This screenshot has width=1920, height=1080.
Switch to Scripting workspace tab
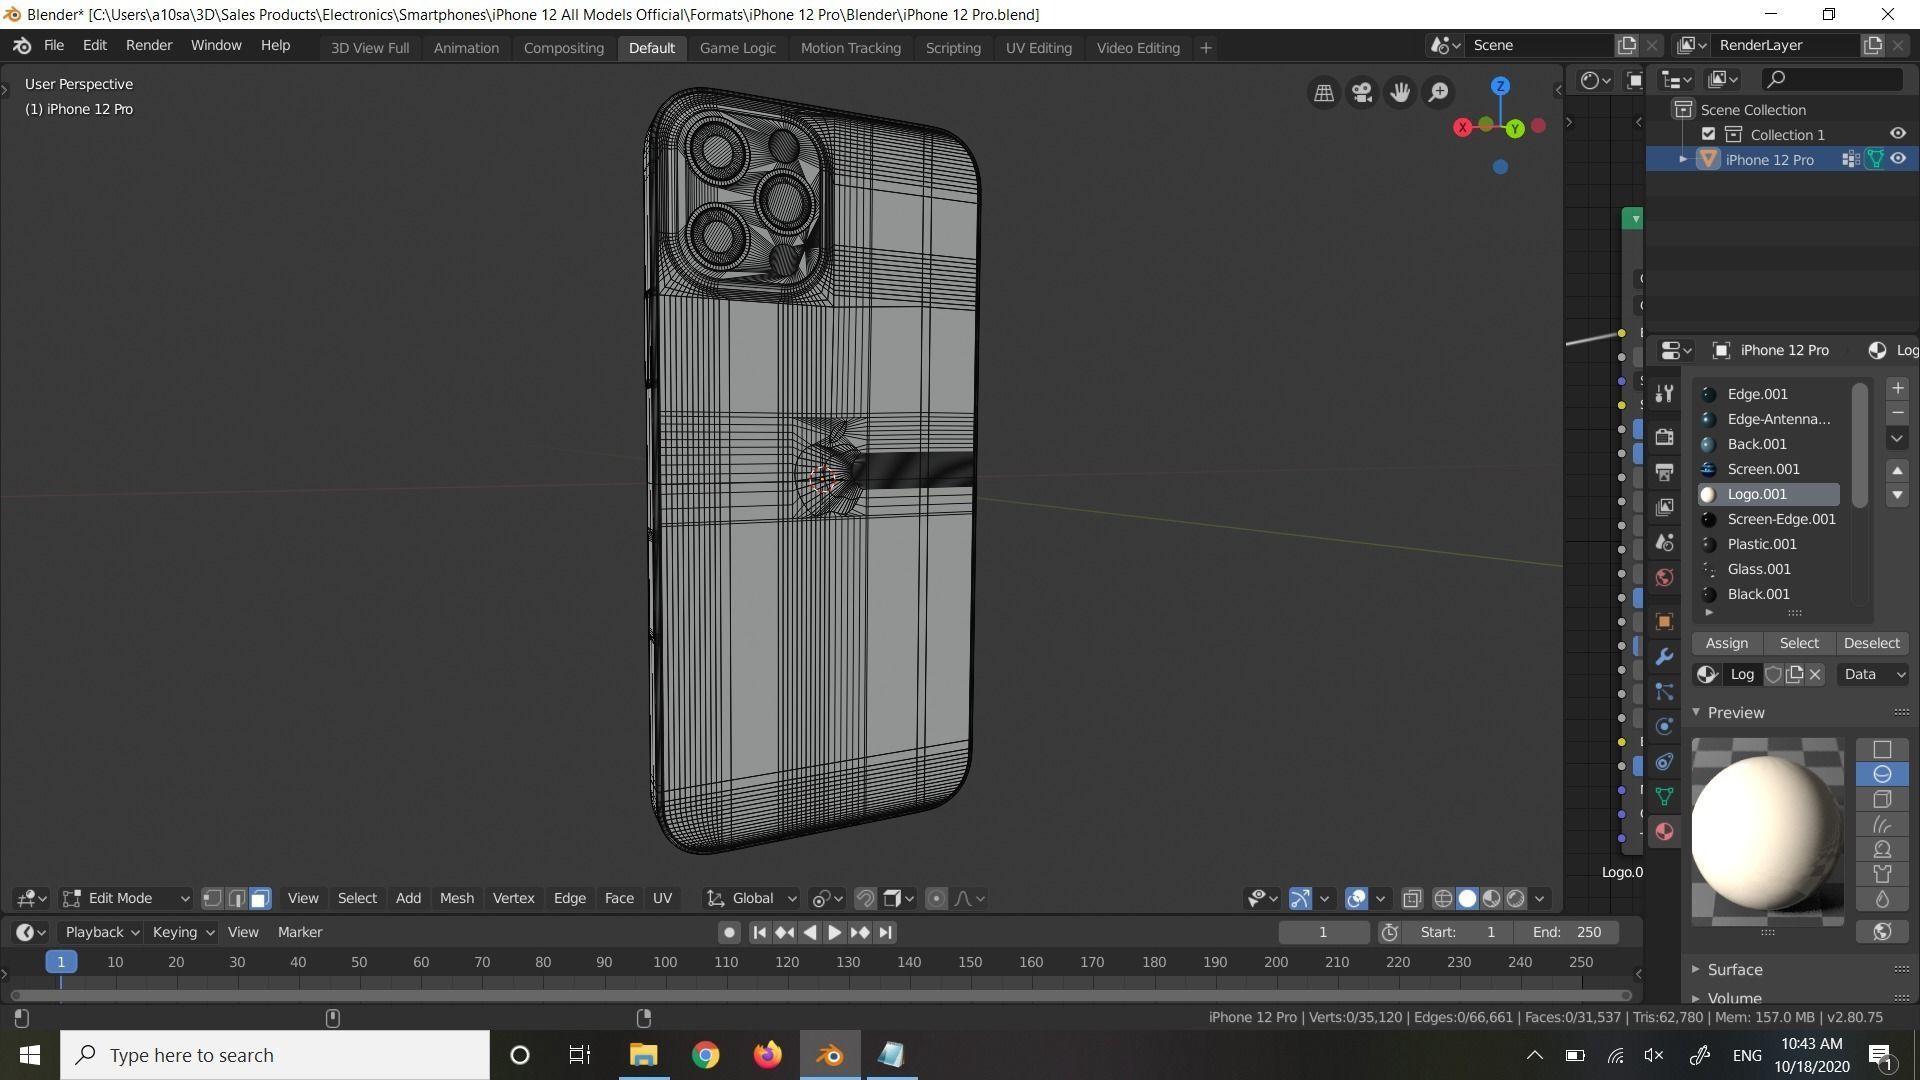(x=953, y=47)
